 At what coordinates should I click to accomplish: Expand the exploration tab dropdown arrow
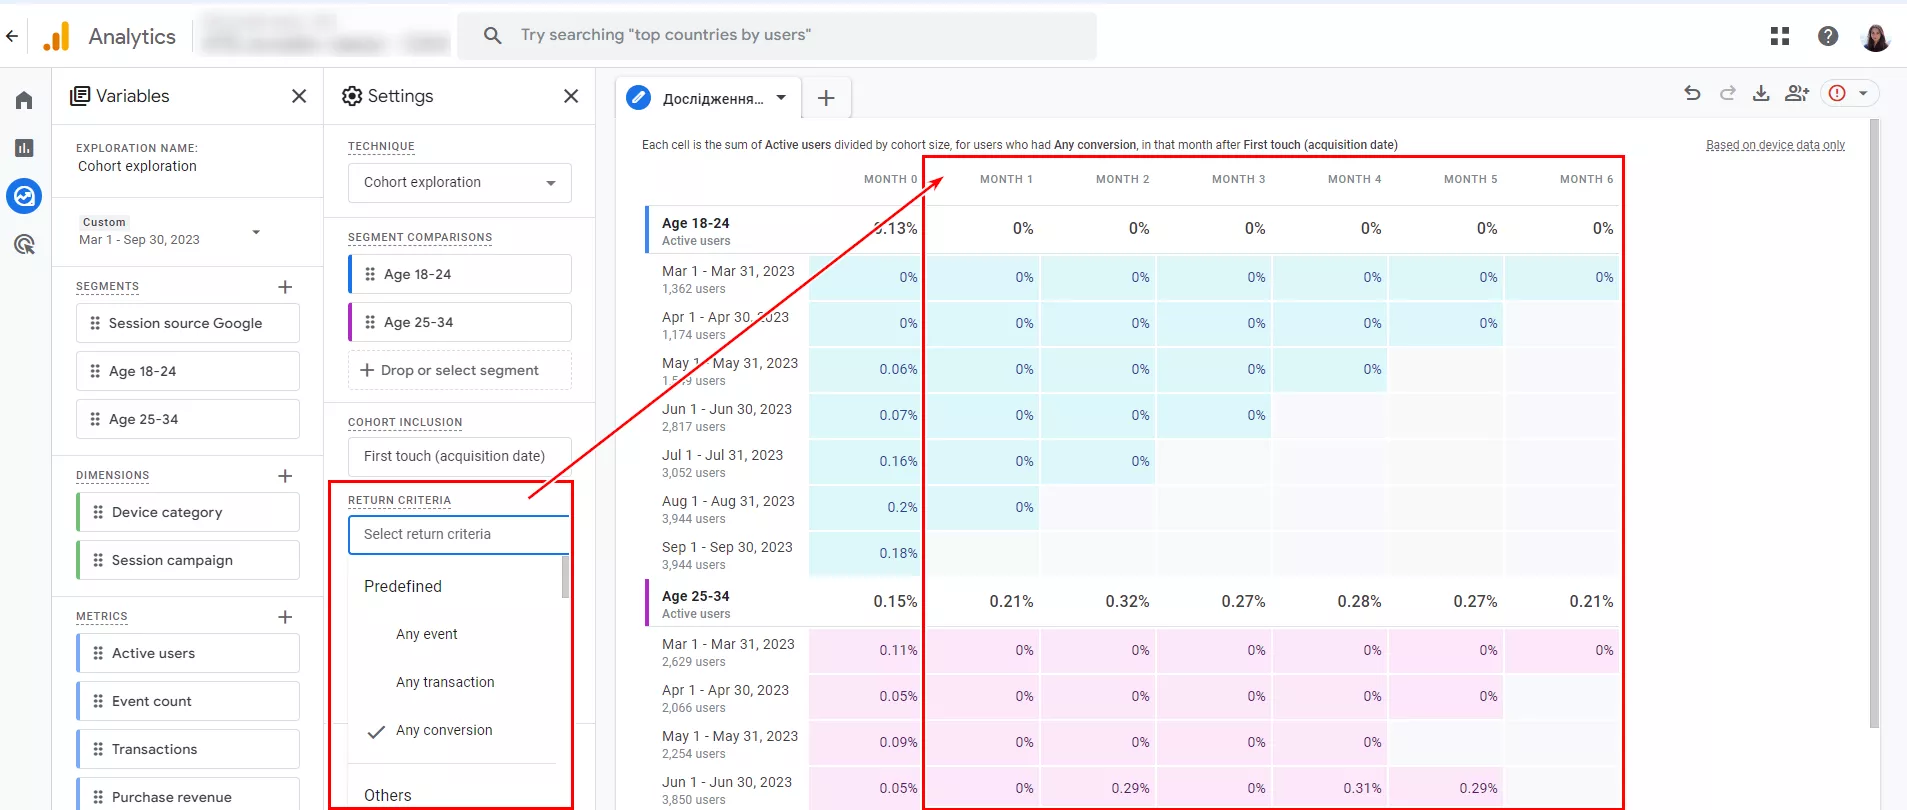click(781, 98)
